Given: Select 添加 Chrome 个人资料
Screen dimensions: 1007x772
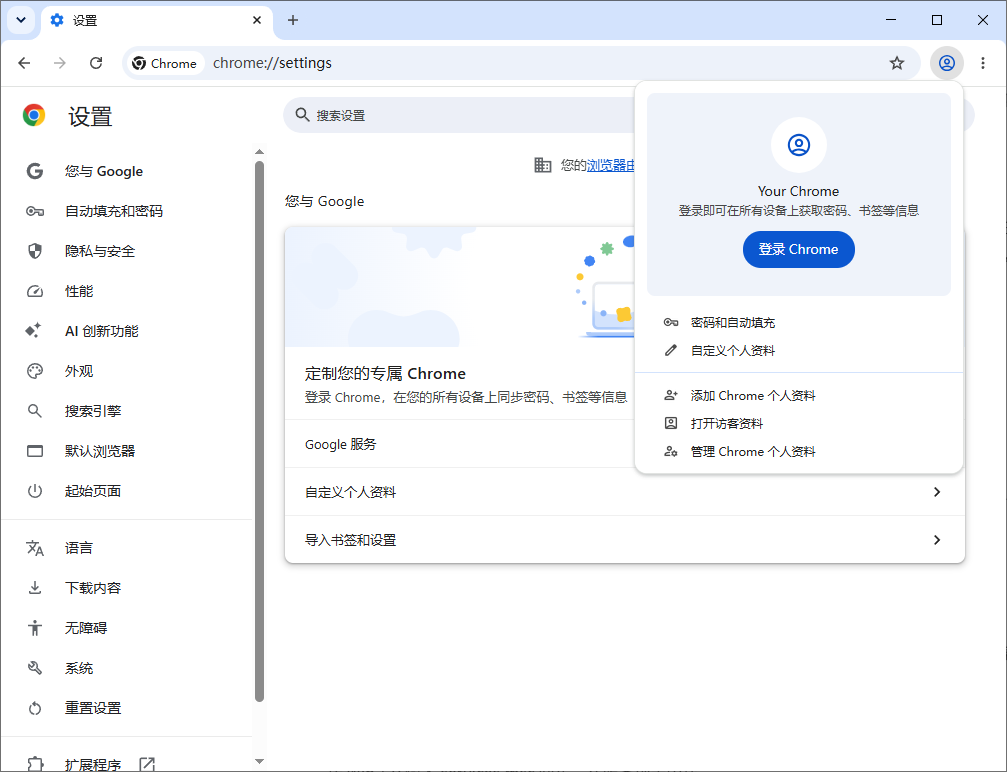Looking at the screenshot, I should [798, 396].
